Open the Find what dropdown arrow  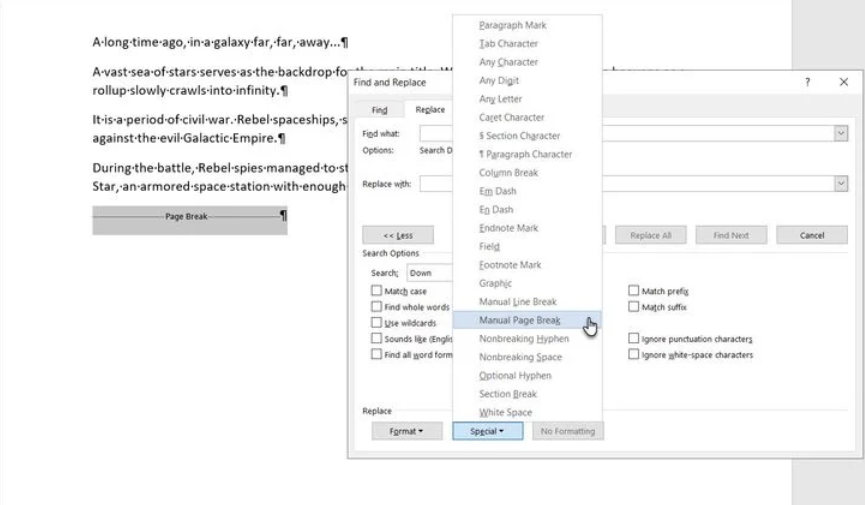pos(840,133)
